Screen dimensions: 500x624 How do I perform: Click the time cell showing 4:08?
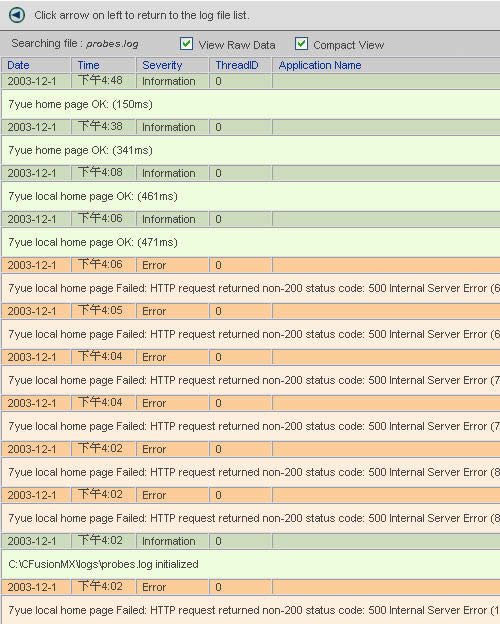pyautogui.click(x=103, y=173)
